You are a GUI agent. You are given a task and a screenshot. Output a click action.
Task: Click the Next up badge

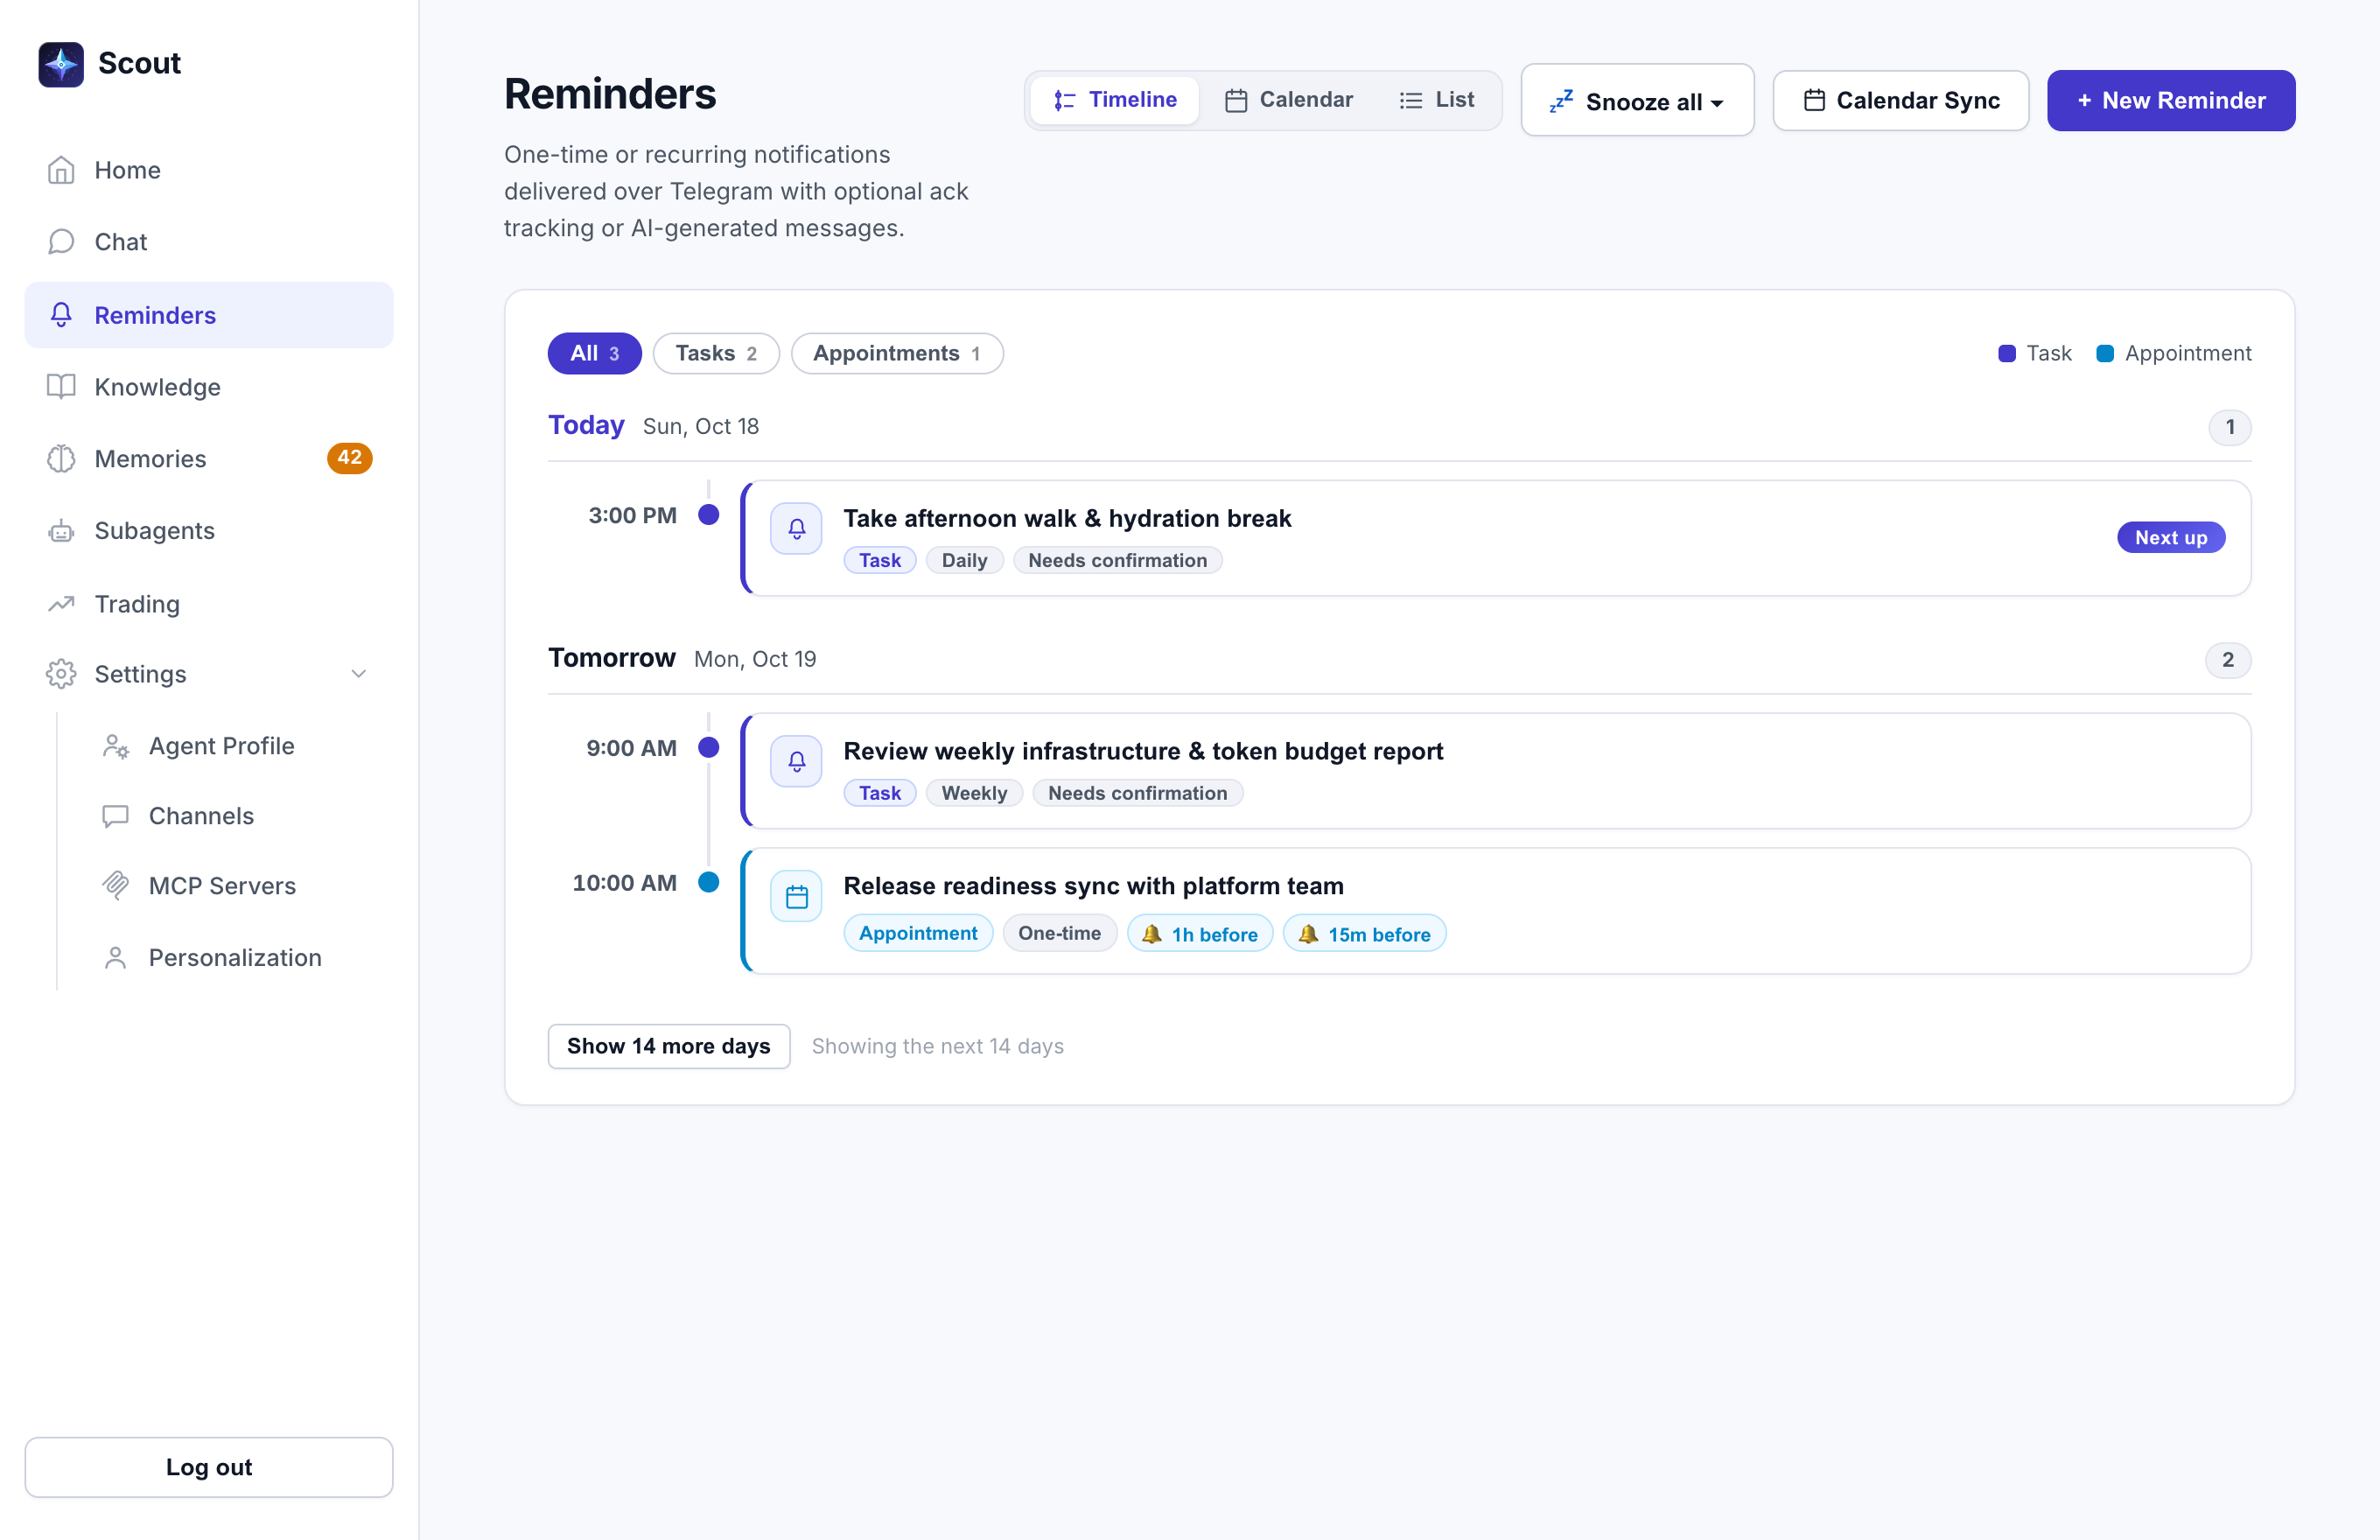(2170, 537)
